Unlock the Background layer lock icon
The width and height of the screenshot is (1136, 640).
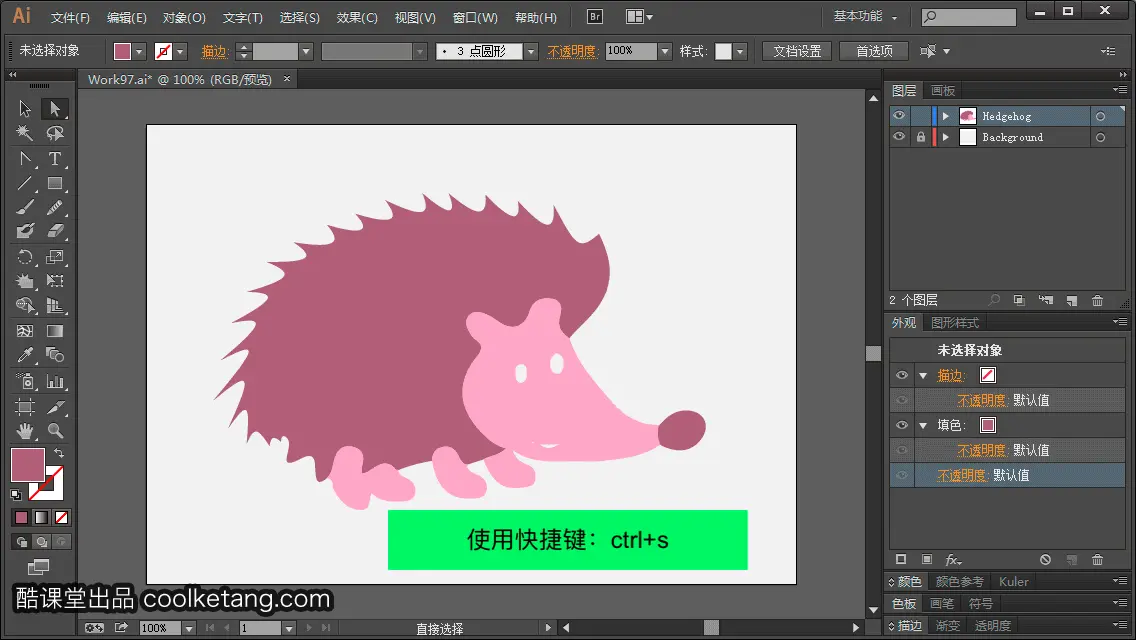921,137
